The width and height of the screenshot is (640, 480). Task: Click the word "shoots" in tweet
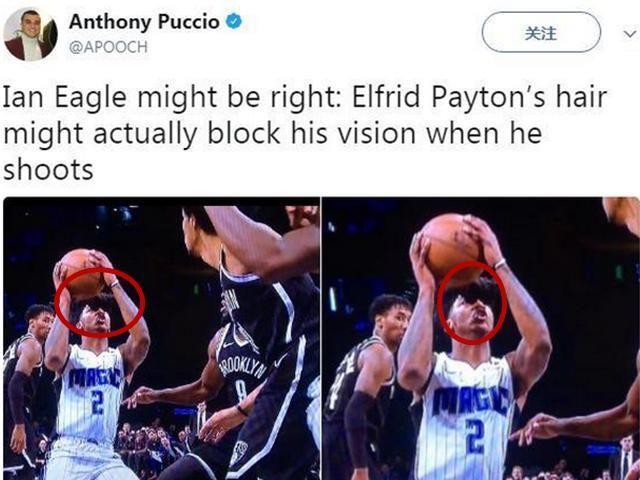pos(49,169)
